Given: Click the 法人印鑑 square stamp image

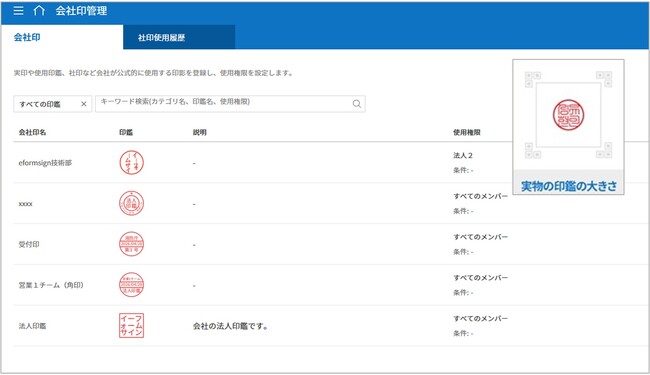Looking at the screenshot, I should [x=131, y=326].
